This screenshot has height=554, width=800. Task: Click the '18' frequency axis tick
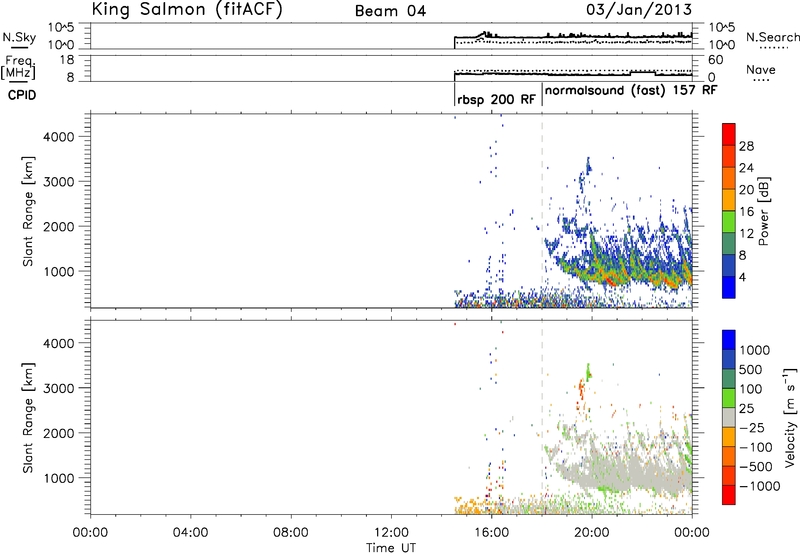click(x=67, y=60)
